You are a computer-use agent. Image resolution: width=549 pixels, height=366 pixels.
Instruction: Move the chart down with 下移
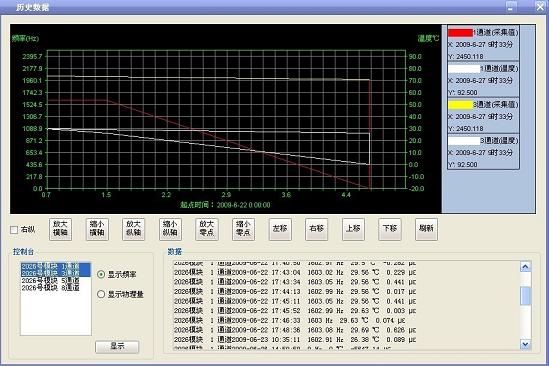pyautogui.click(x=390, y=229)
